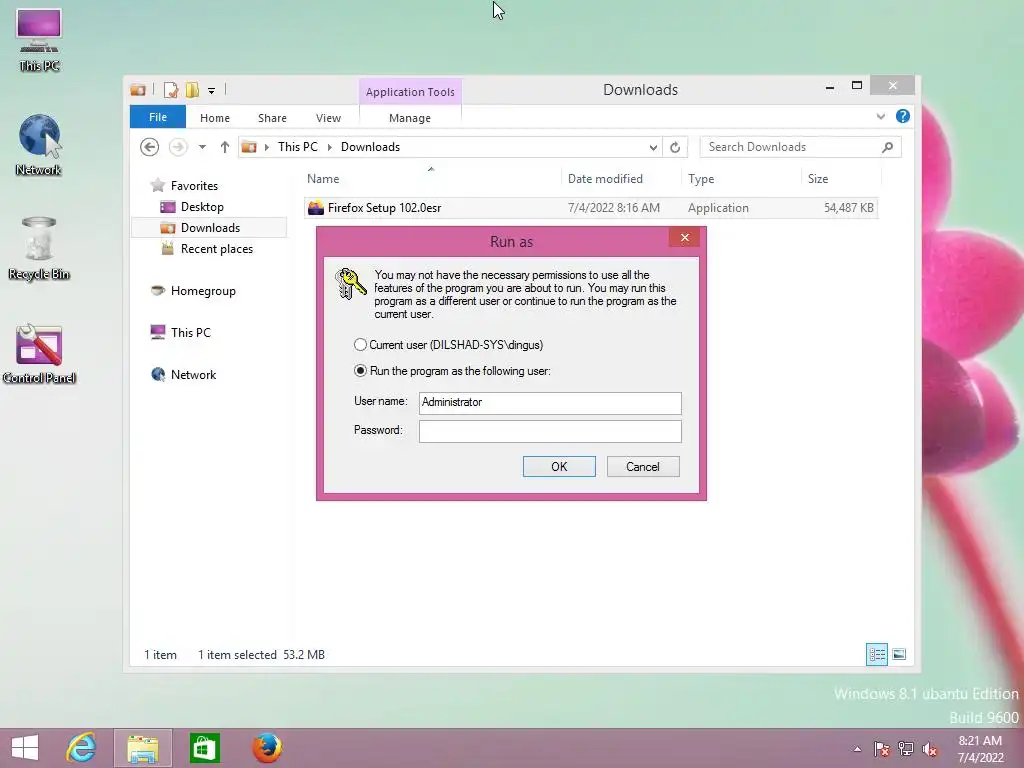
Task: Select Favorites in navigation pane
Action: point(194,186)
